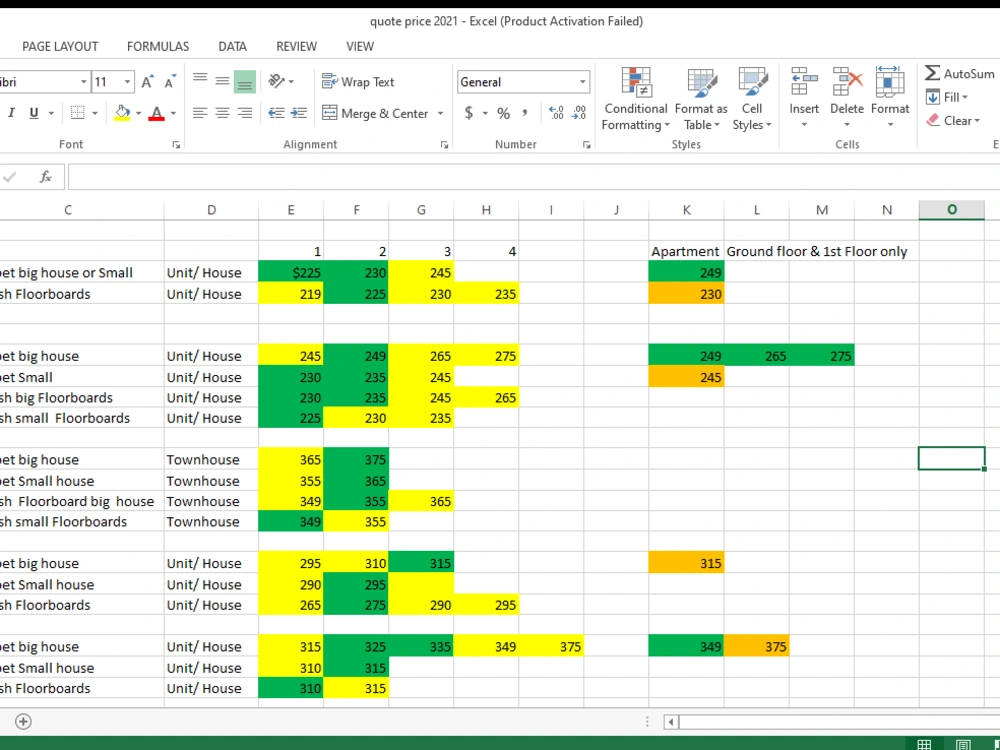The width and height of the screenshot is (1000, 750).
Task: Open the font size dropdown
Action: coord(128,82)
